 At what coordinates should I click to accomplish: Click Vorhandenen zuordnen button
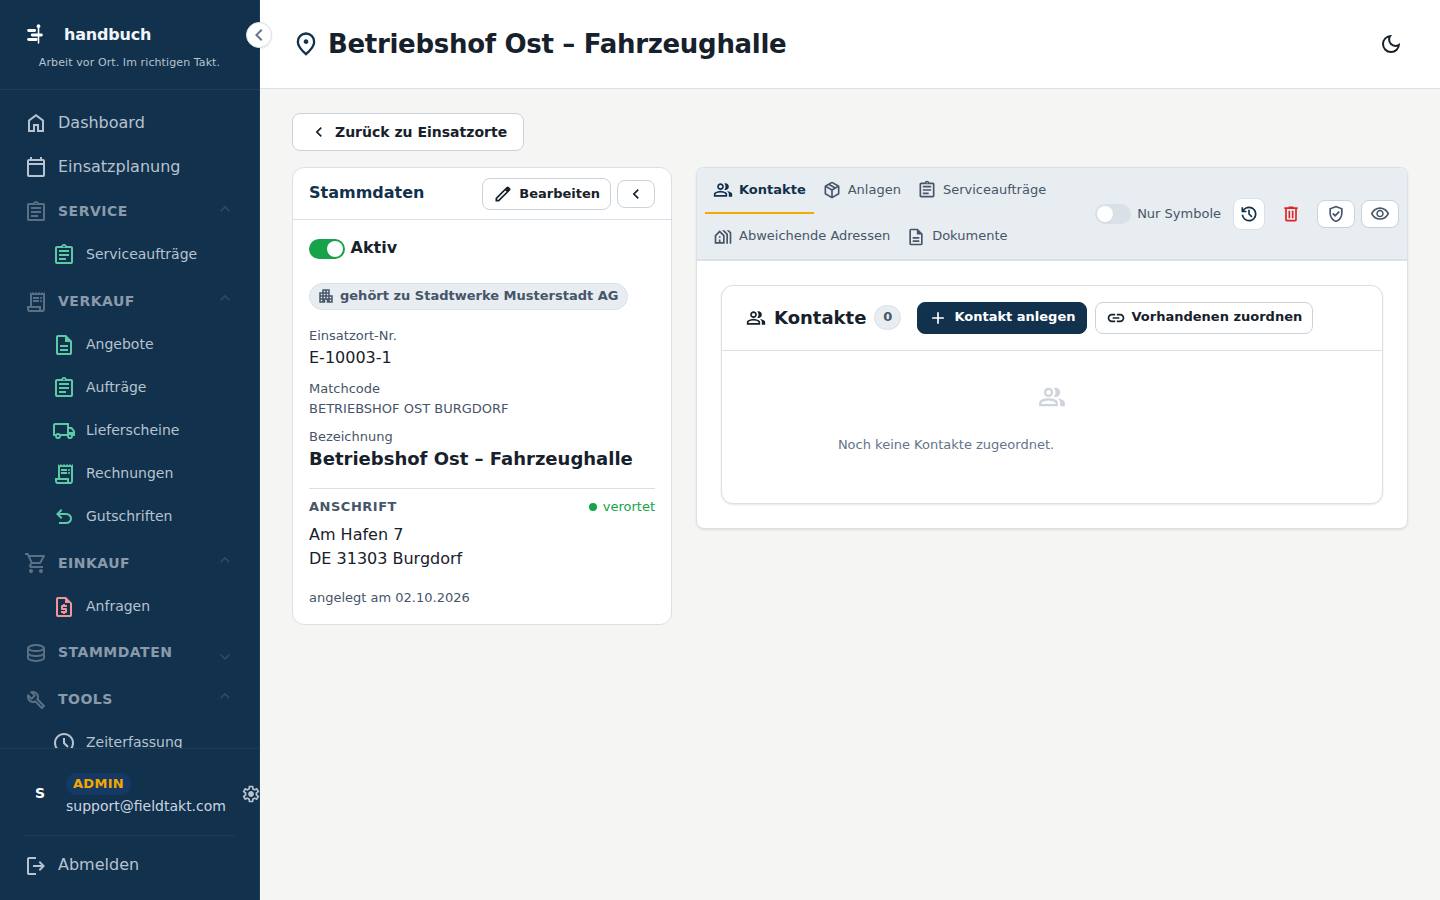1204,318
